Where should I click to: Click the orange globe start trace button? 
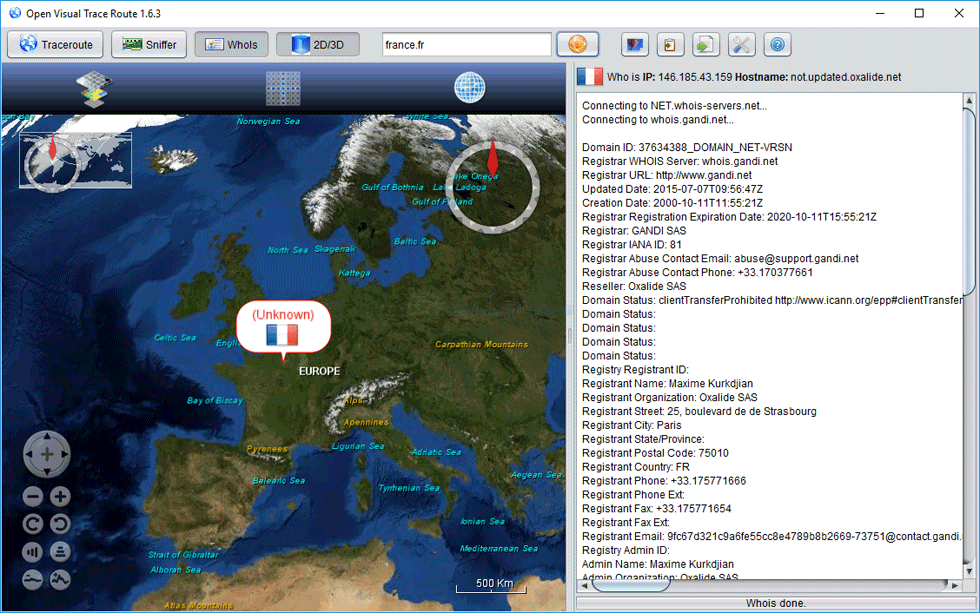click(x=578, y=44)
